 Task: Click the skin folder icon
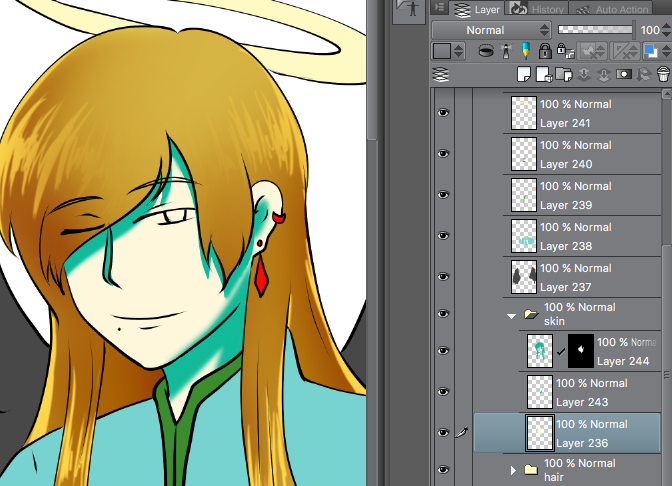click(531, 314)
